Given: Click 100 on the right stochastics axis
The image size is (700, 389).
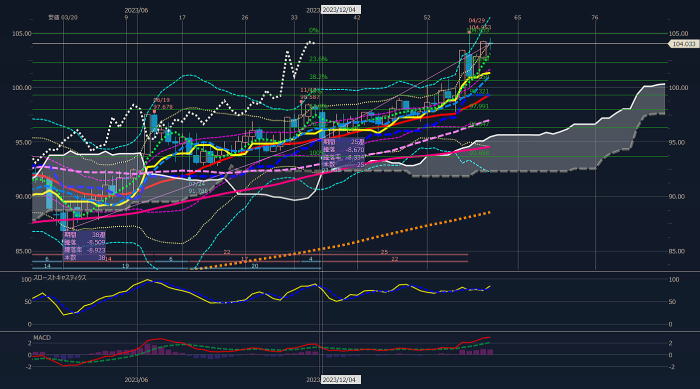Looking at the screenshot, I should tap(673, 280).
